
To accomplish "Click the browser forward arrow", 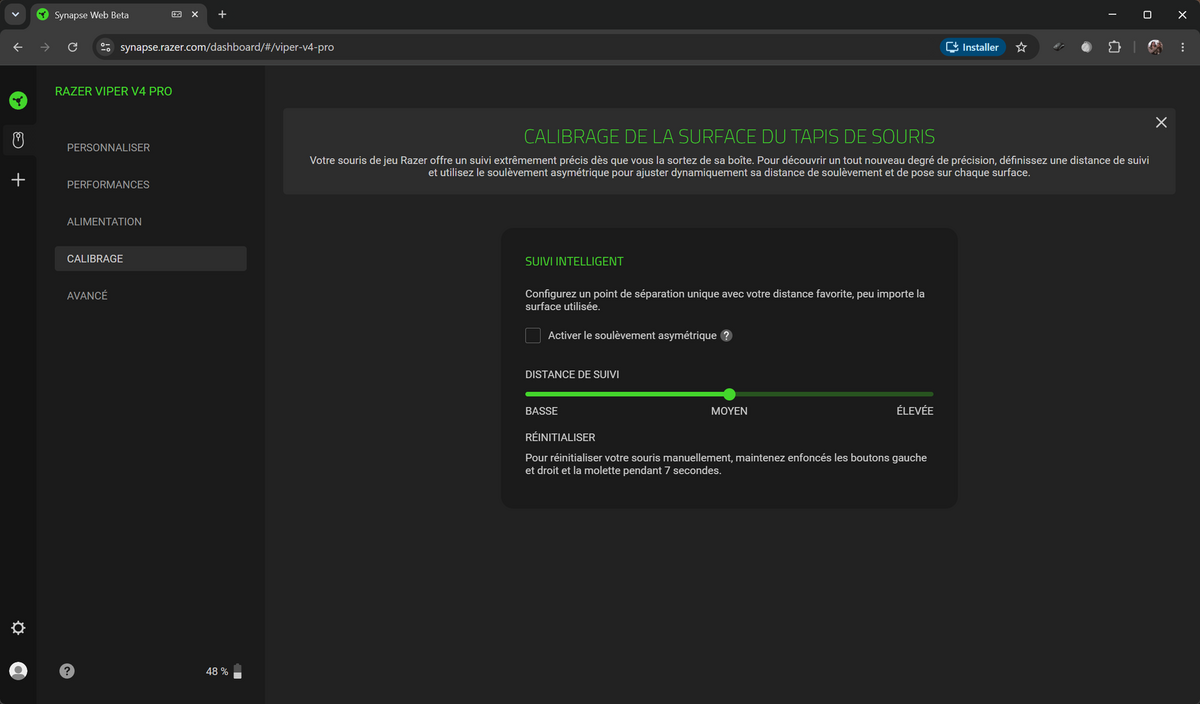I will [45, 47].
